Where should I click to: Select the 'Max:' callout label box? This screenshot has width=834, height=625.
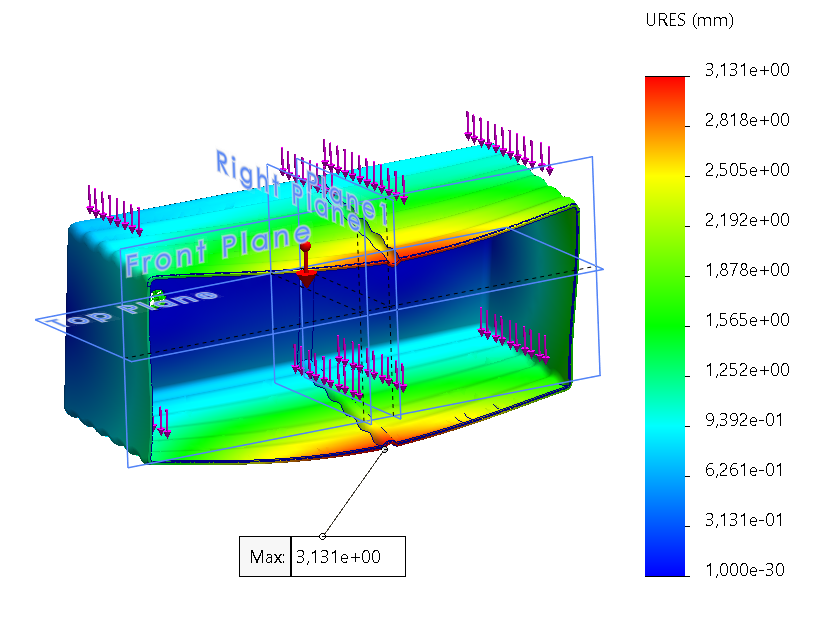click(x=265, y=557)
